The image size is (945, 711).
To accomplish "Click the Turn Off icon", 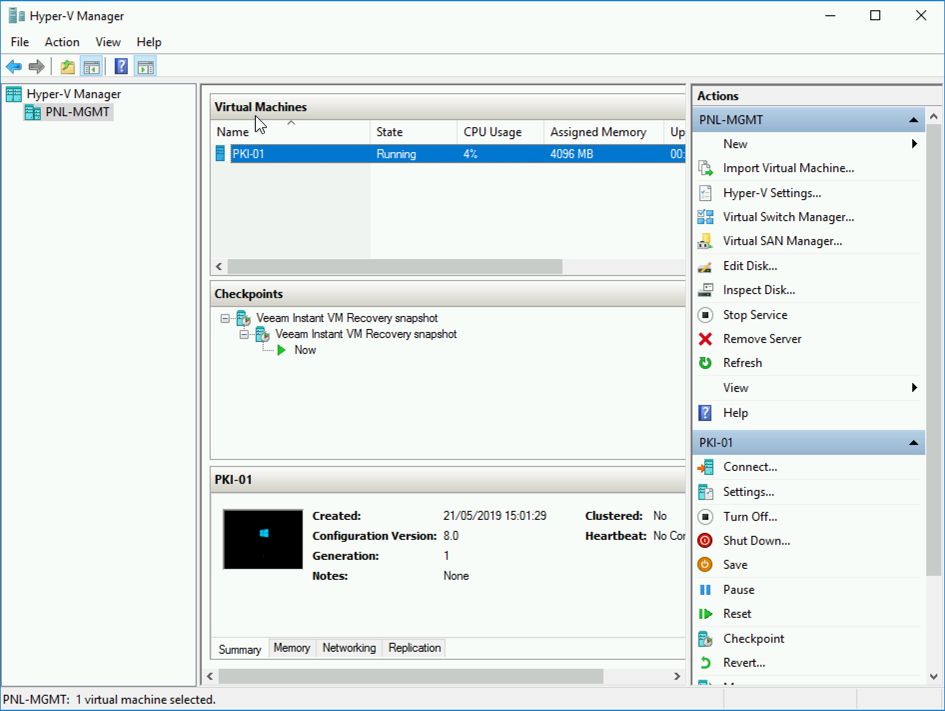I will pos(705,516).
